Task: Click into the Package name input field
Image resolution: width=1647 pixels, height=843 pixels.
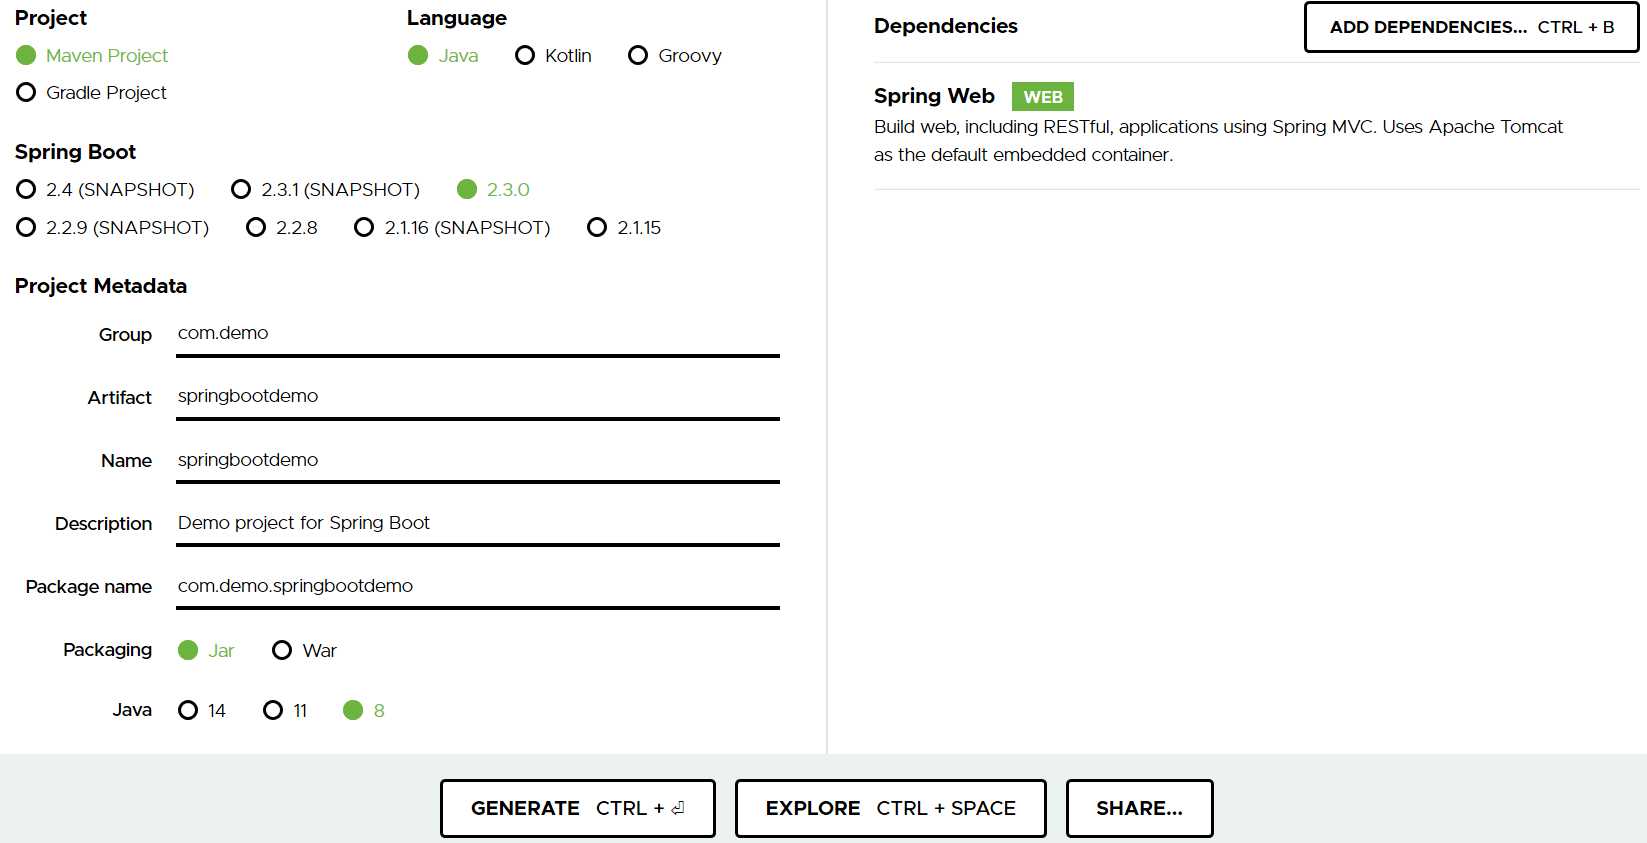Action: 478,587
